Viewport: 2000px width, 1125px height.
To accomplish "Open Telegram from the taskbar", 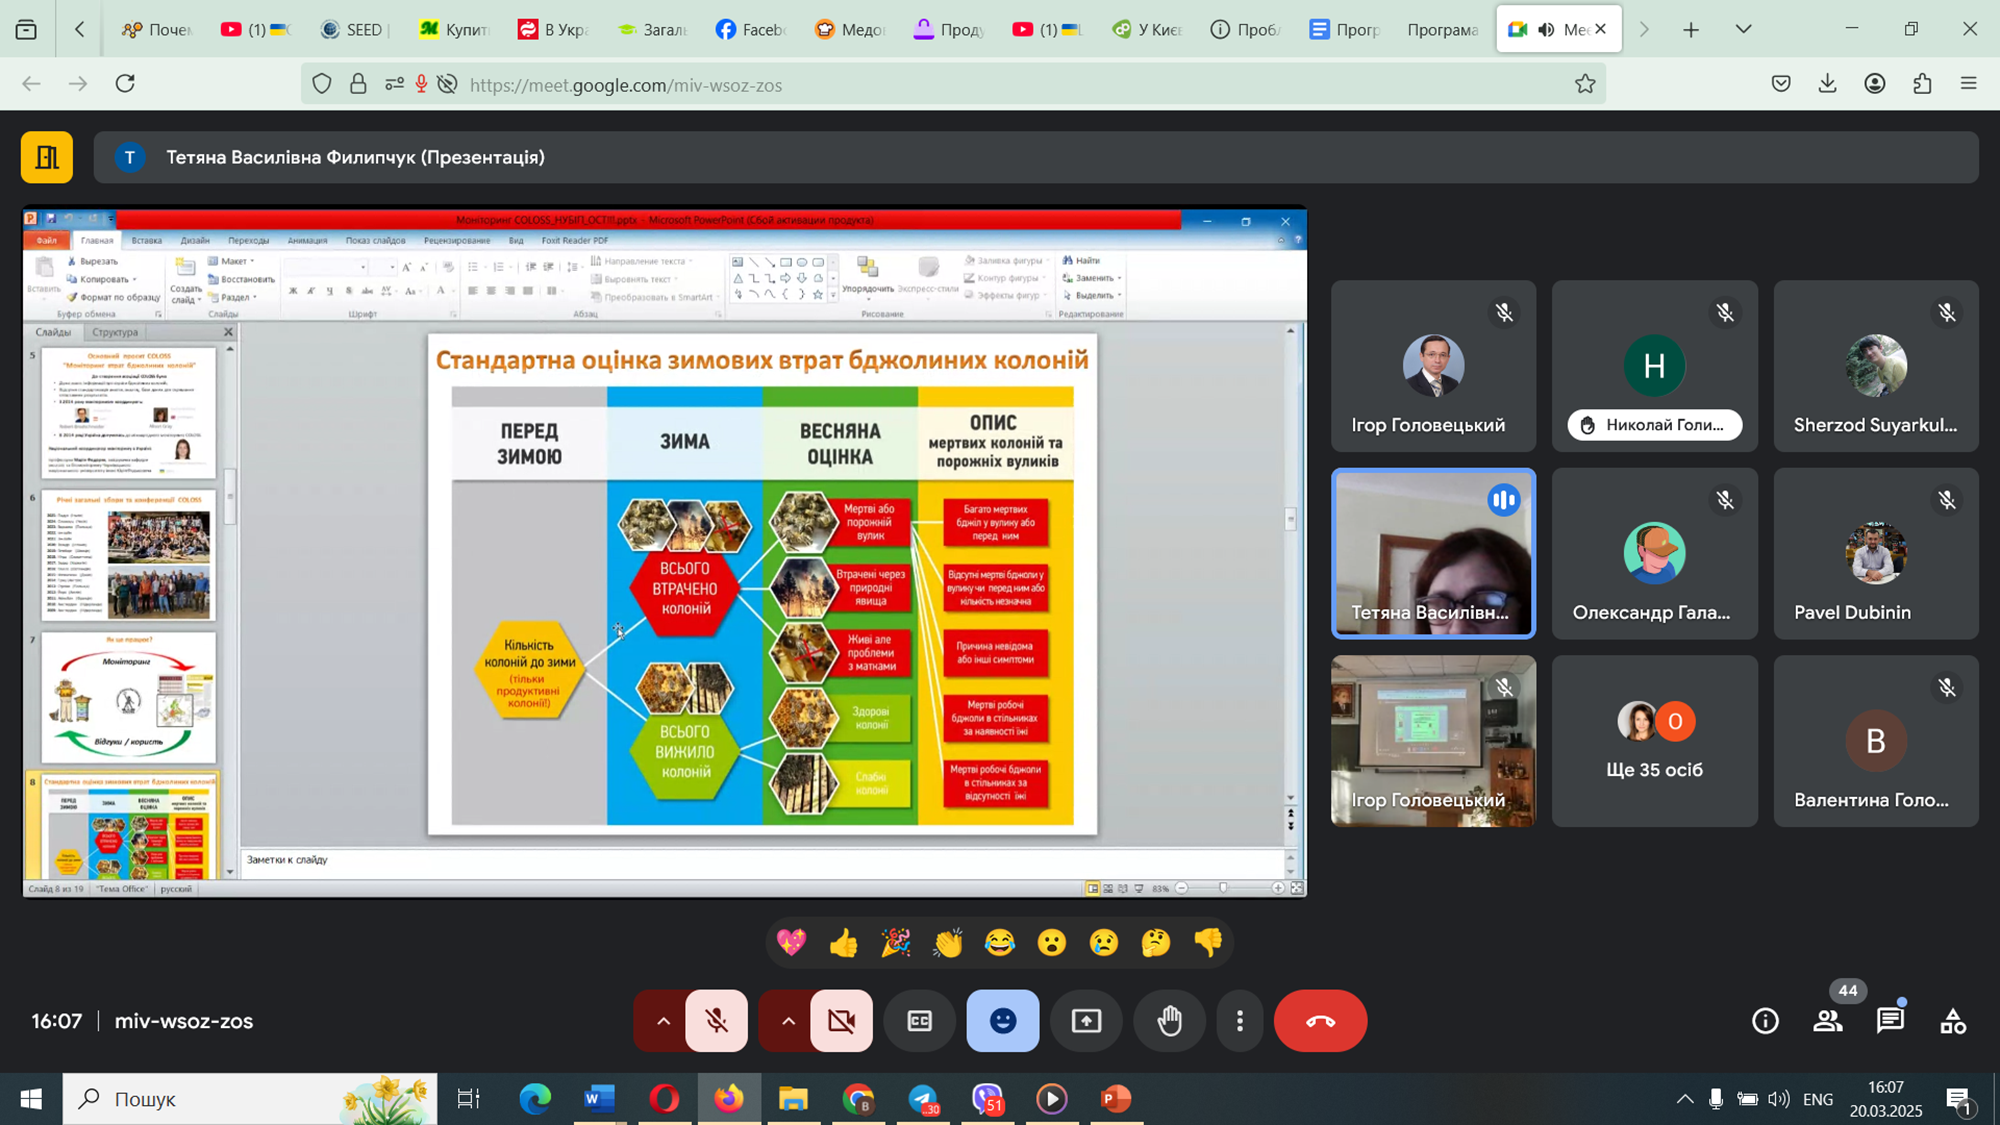I will 923,1099.
